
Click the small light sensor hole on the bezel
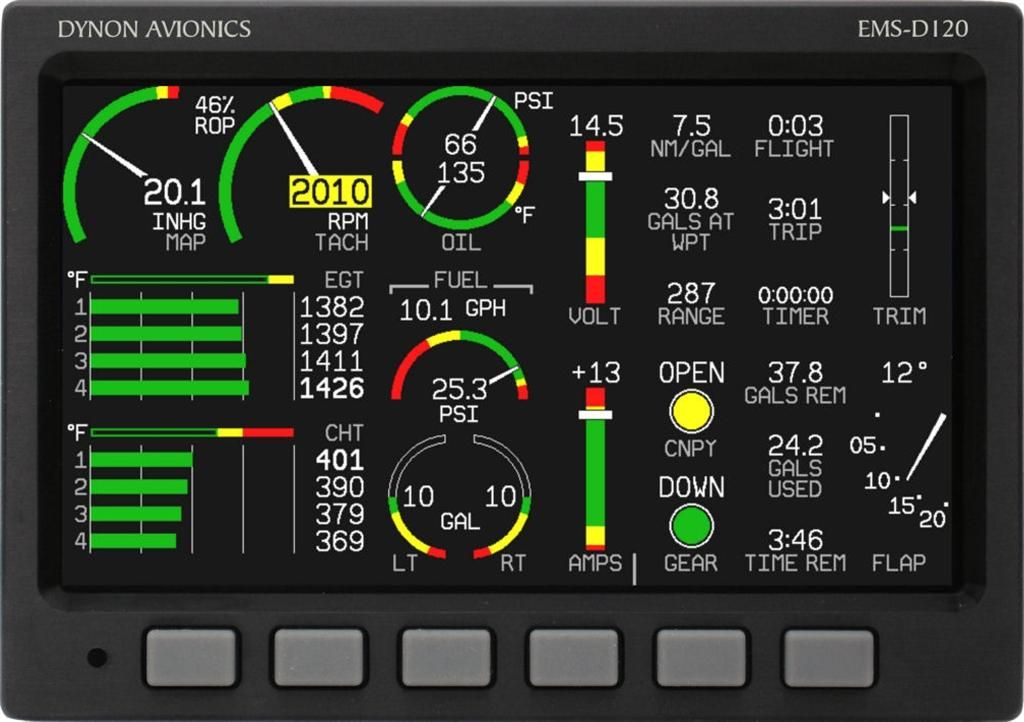[x=96, y=658]
